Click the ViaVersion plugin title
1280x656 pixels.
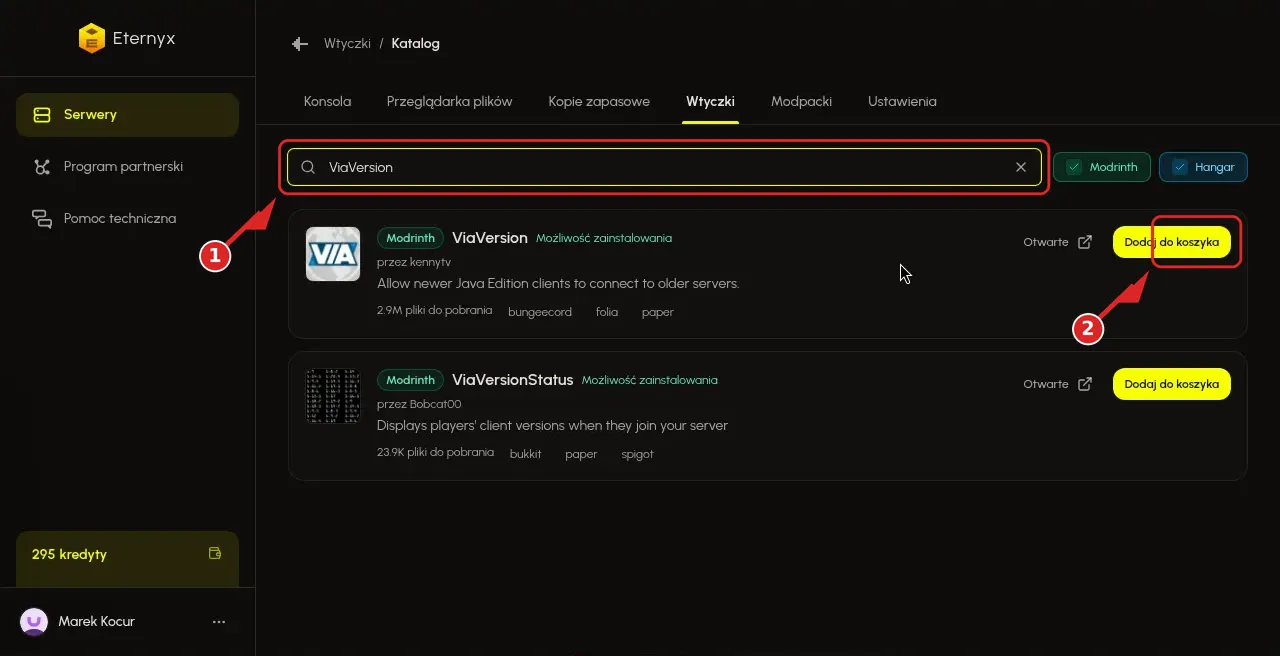490,238
